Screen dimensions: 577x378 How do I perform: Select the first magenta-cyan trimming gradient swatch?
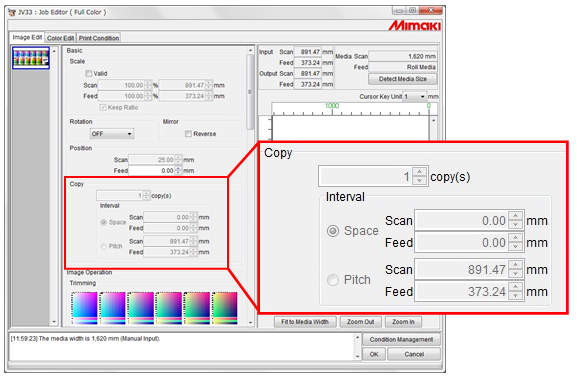tap(85, 308)
